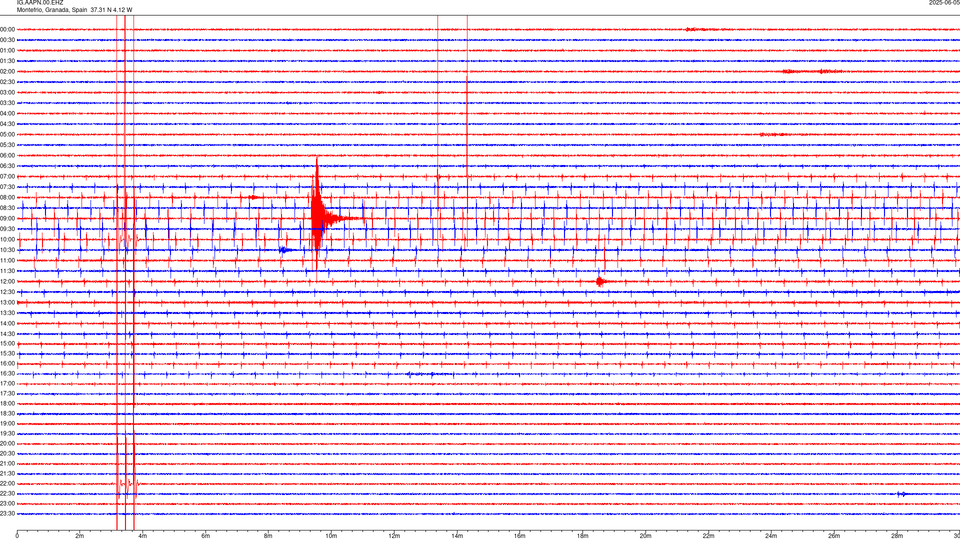Select the Montefrio, Granada, Spain location text
Screen dimensions: 960x540
click(52, 10)
